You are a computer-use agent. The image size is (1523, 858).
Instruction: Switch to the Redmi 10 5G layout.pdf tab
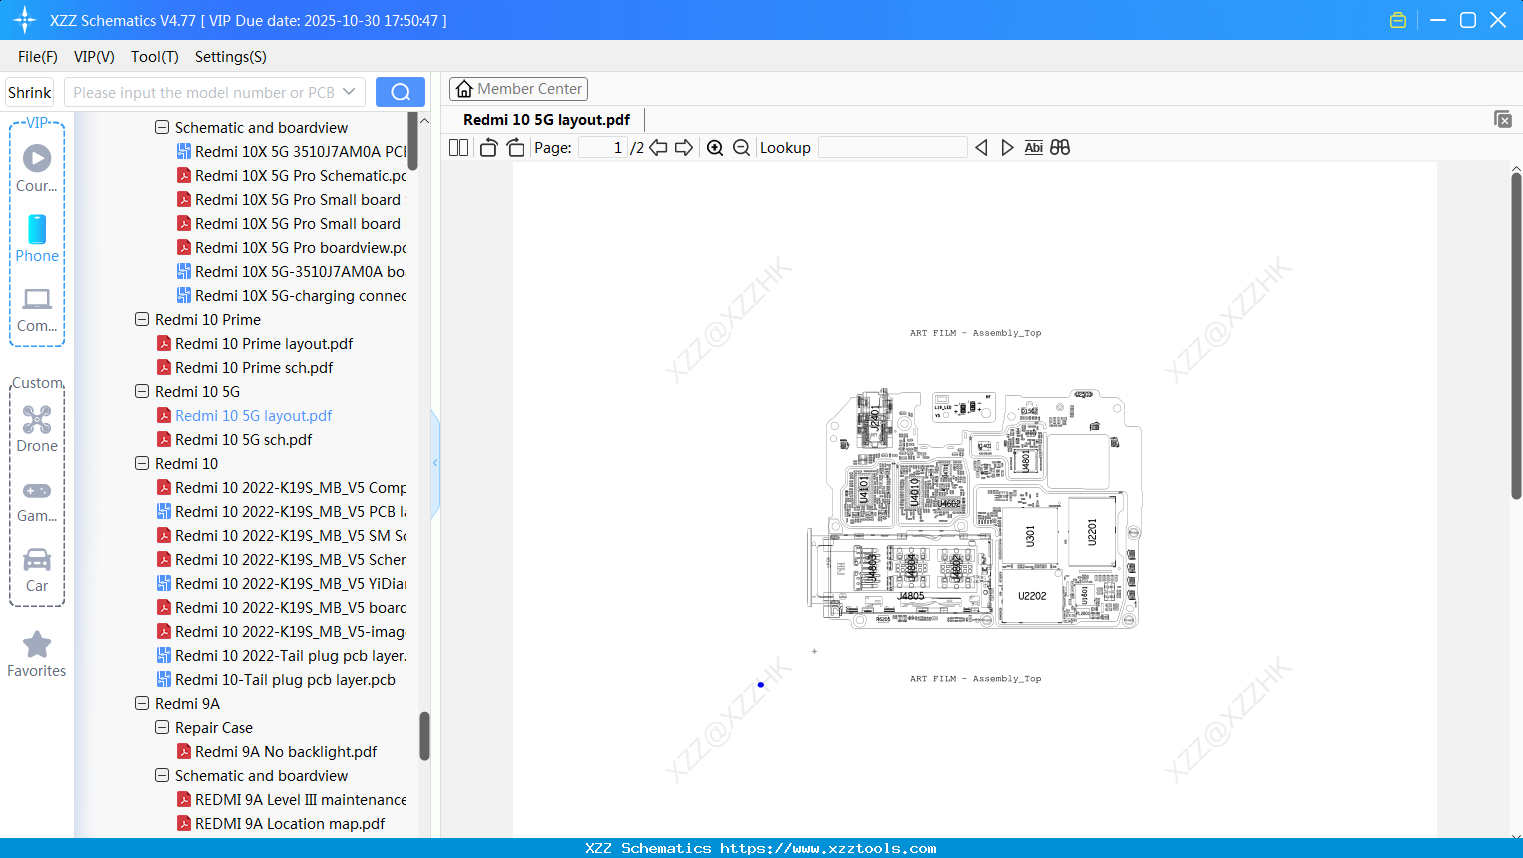pyautogui.click(x=546, y=119)
